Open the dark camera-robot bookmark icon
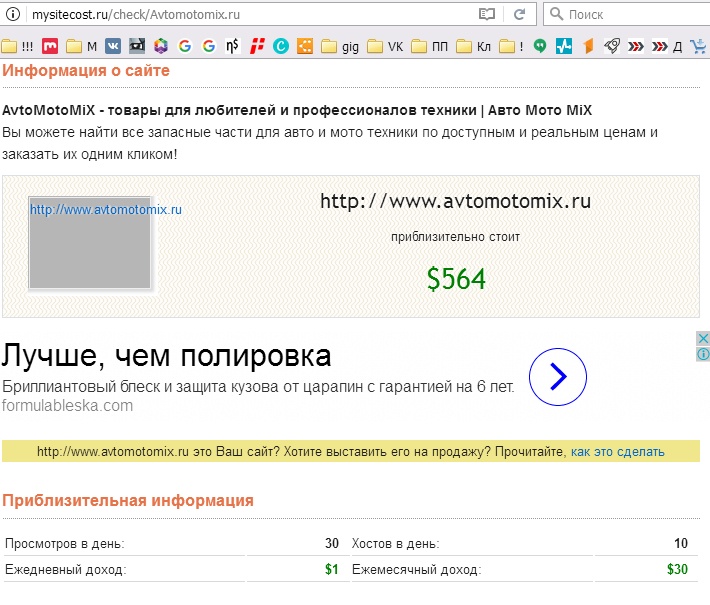 (x=137, y=46)
